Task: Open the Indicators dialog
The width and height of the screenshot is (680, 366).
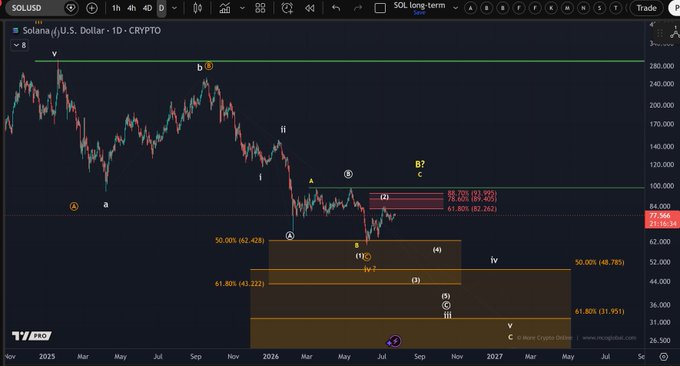Action: [x=225, y=8]
